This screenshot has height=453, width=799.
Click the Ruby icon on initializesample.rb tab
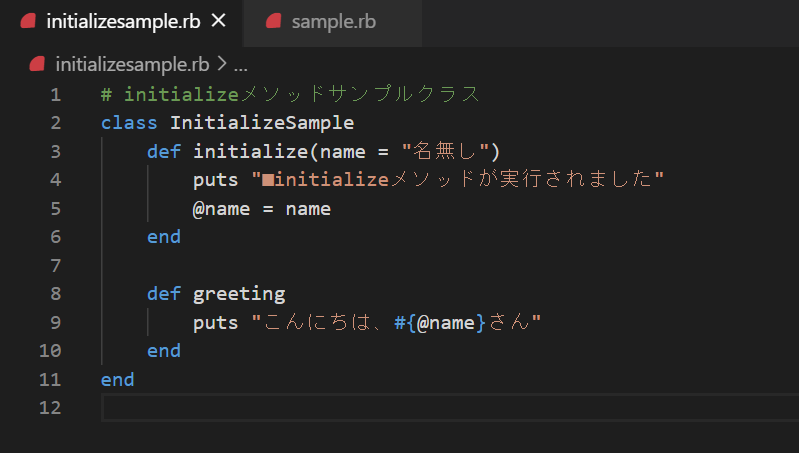tap(28, 21)
